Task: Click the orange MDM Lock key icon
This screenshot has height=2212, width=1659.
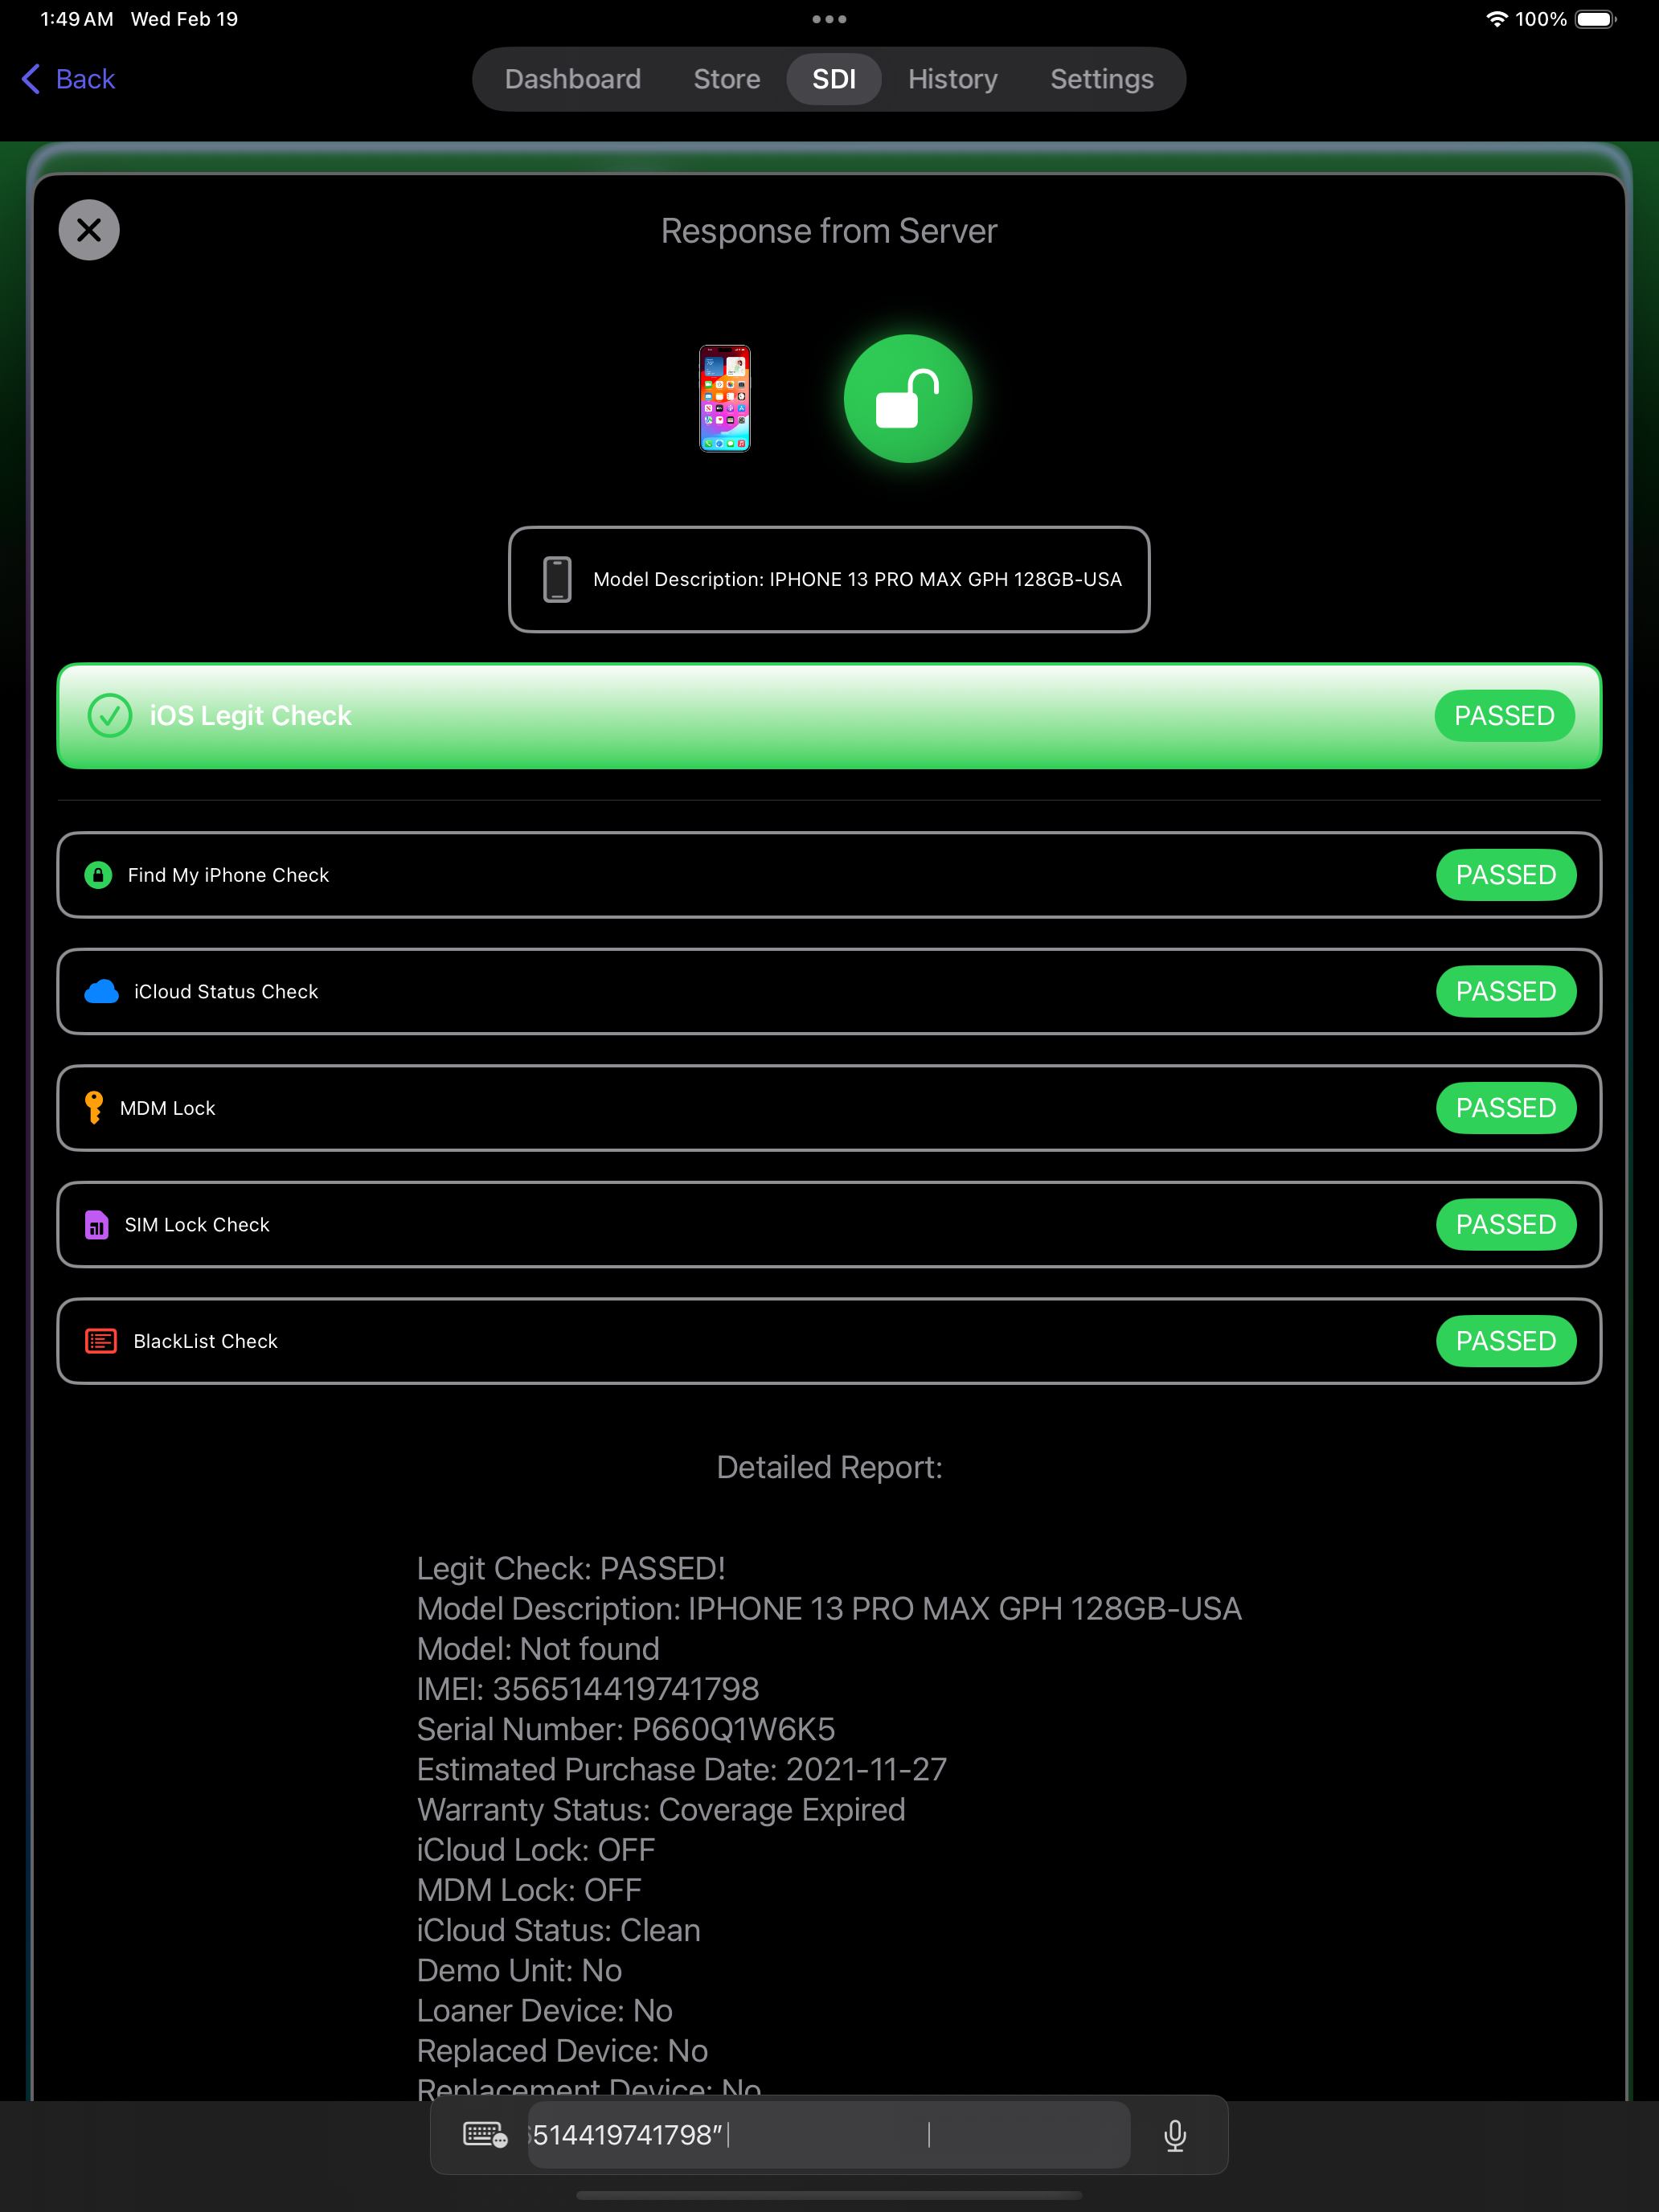Action: 94,1108
